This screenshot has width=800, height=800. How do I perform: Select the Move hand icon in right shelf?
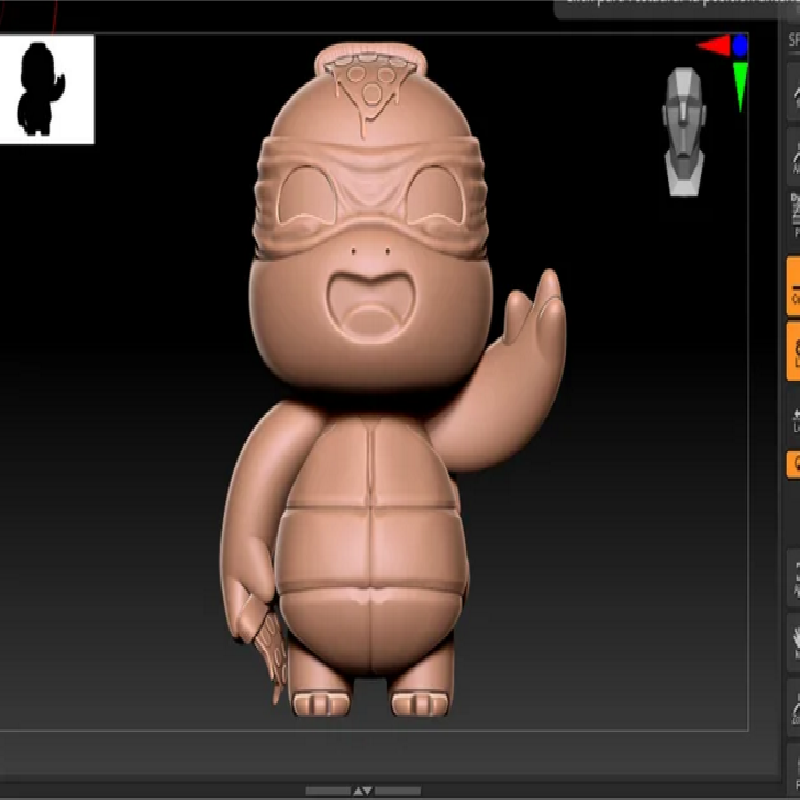(x=795, y=643)
